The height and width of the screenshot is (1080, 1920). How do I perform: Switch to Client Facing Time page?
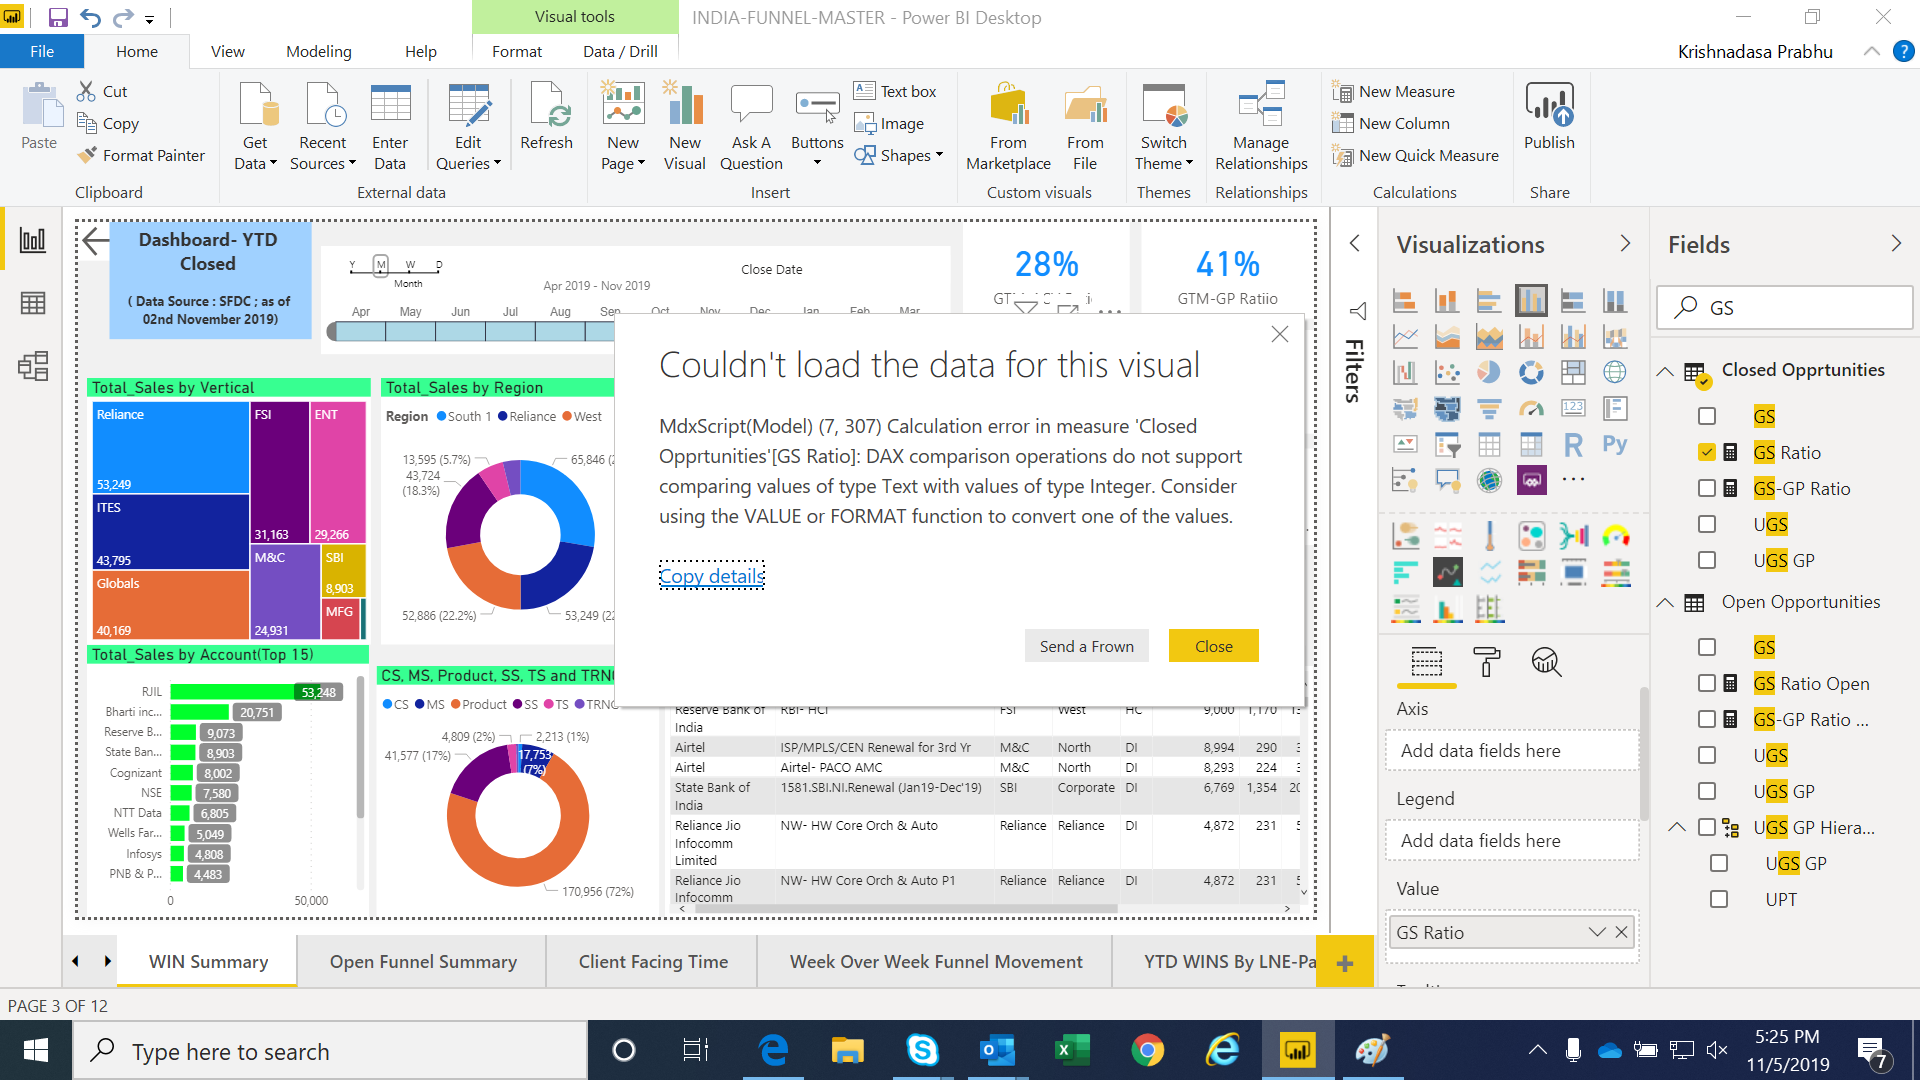pyautogui.click(x=653, y=961)
